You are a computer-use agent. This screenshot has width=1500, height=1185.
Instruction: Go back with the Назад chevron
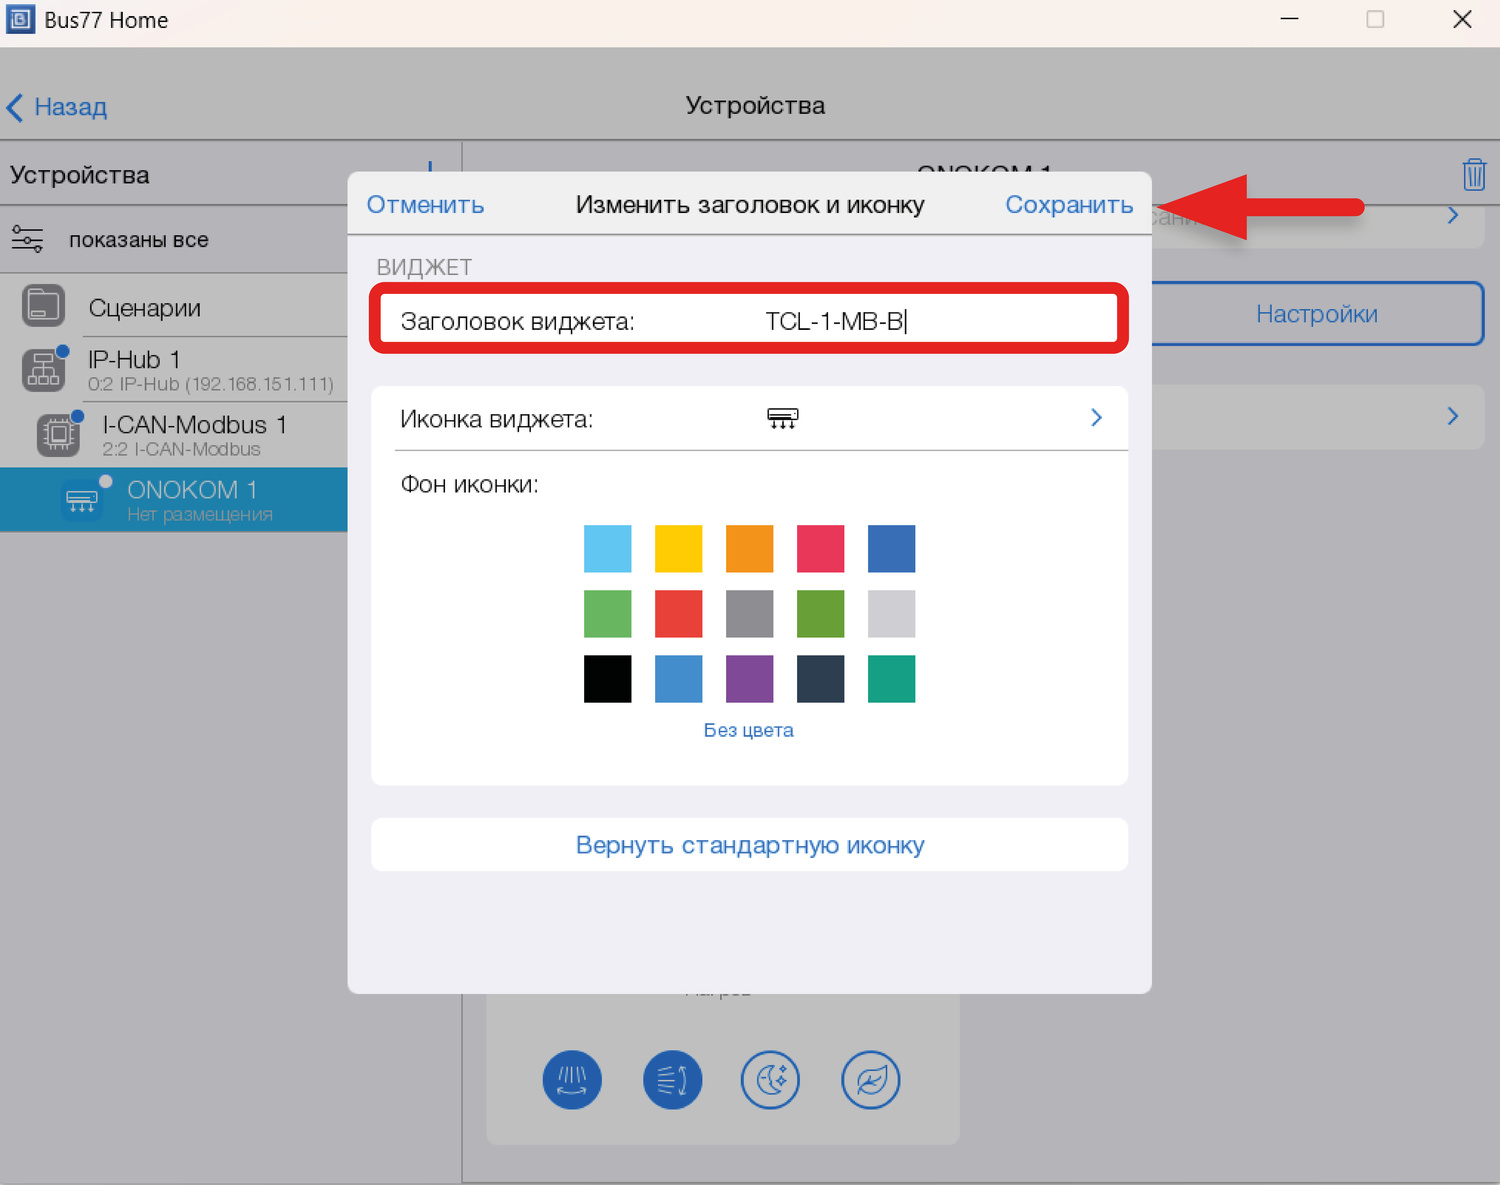[16, 107]
